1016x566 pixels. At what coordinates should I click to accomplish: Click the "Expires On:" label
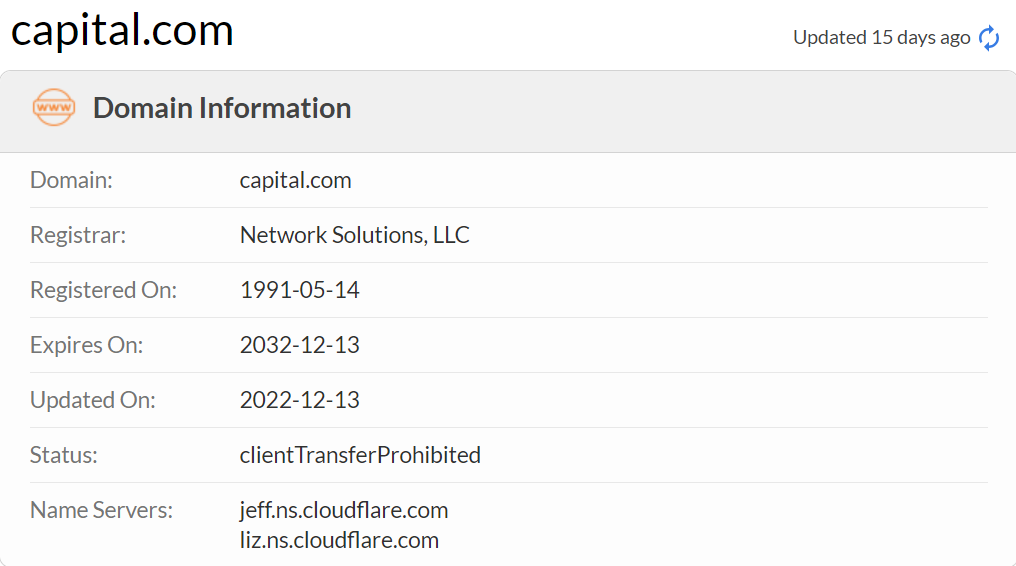[x=87, y=346]
